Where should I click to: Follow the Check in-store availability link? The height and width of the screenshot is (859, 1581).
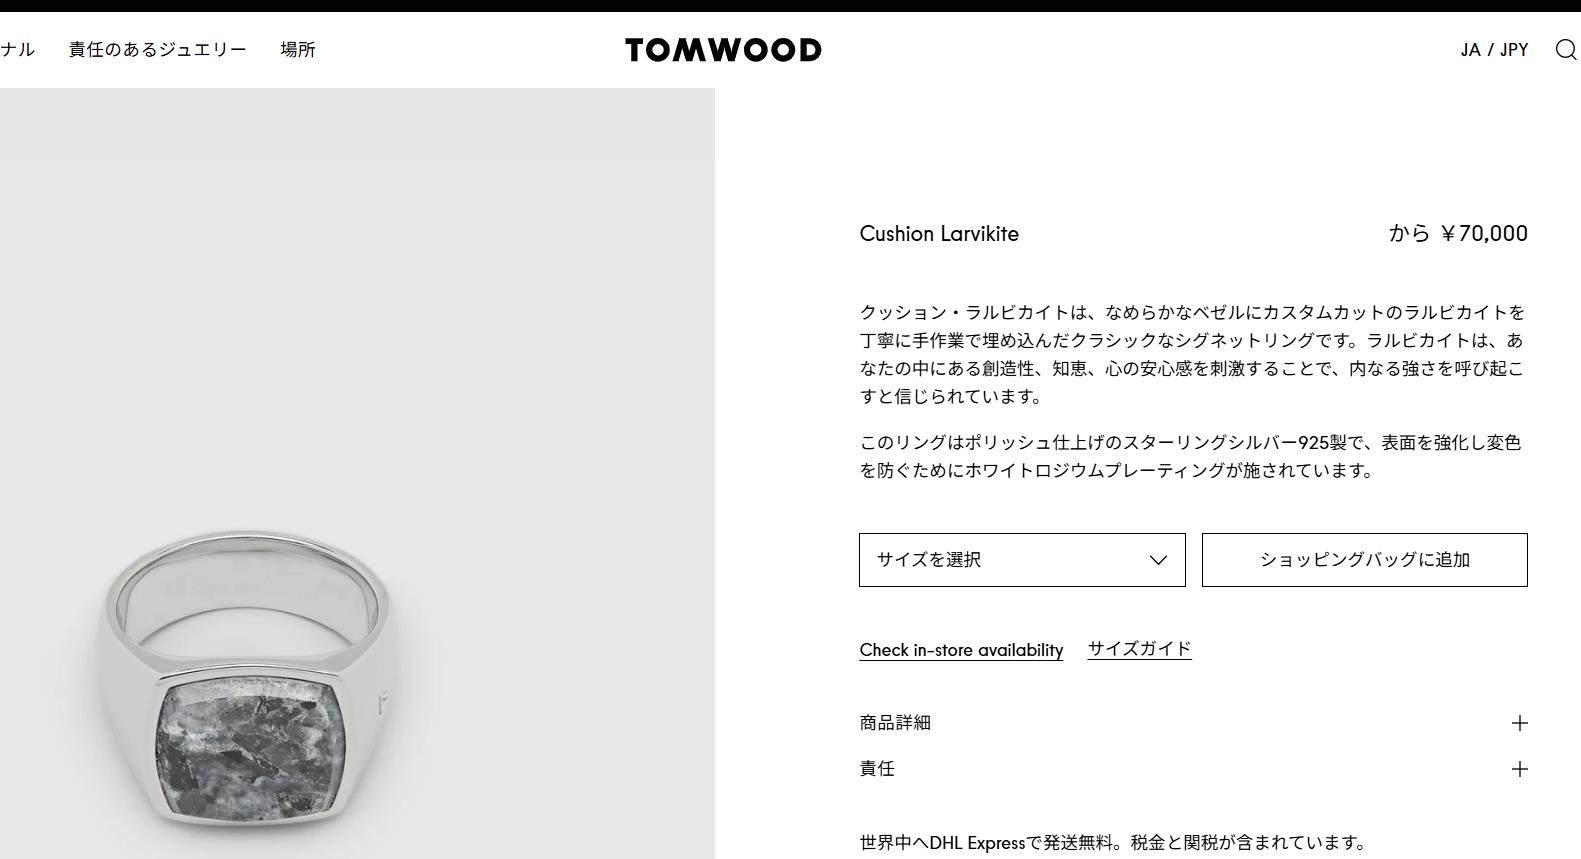click(961, 650)
